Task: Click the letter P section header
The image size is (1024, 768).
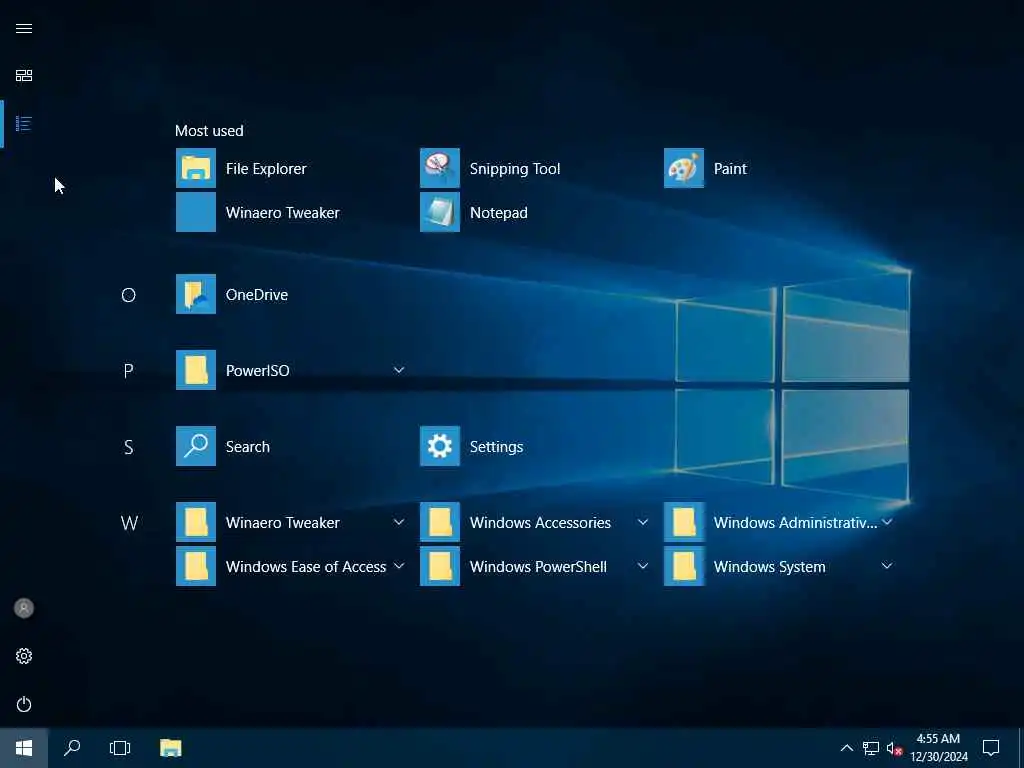Action: click(129, 371)
